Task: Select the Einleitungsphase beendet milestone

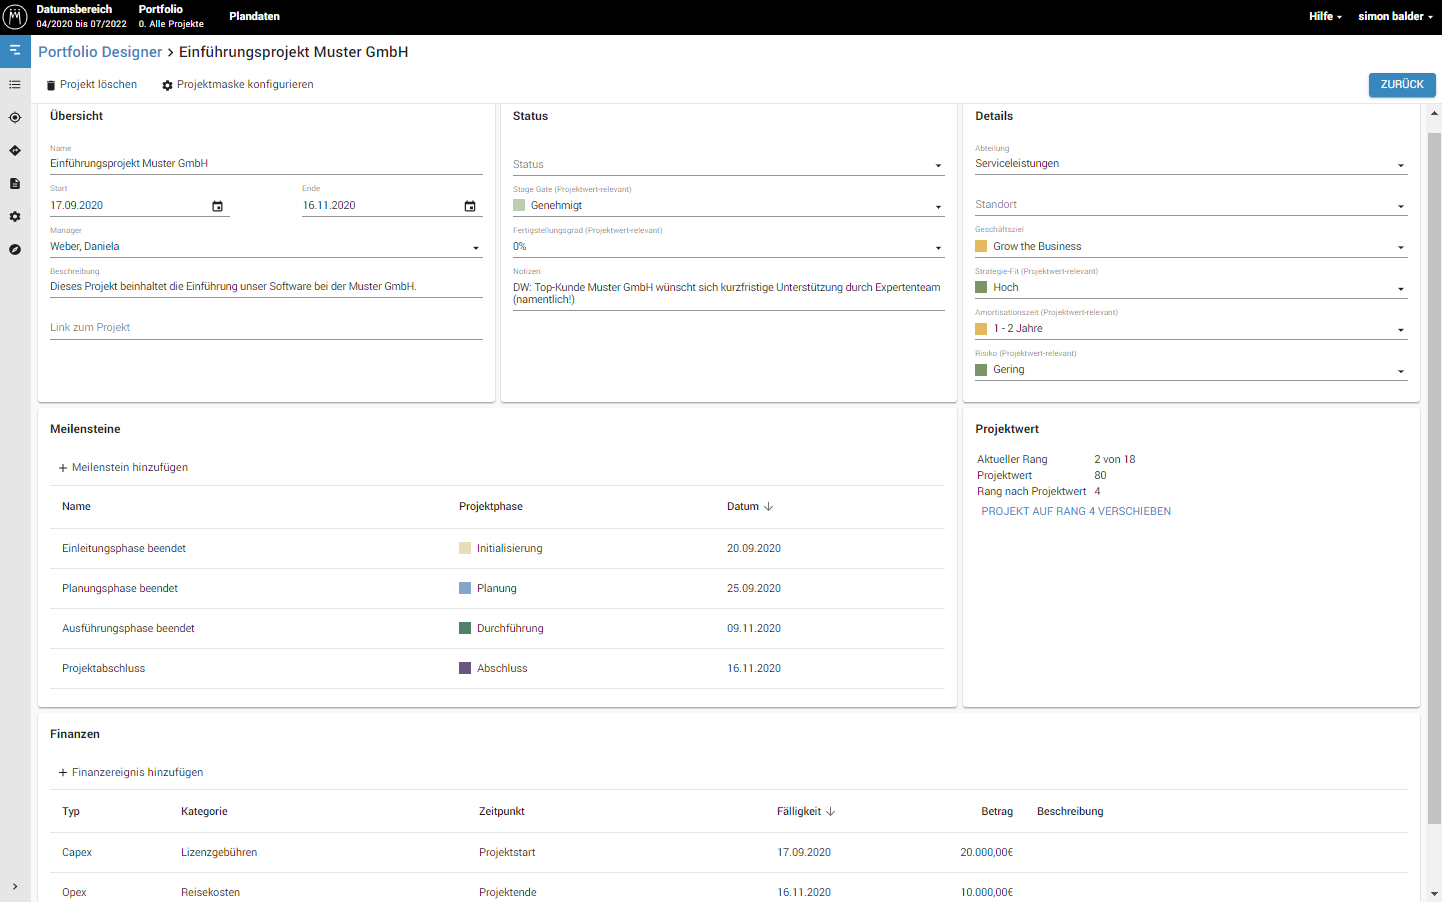Action: pyautogui.click(x=124, y=549)
